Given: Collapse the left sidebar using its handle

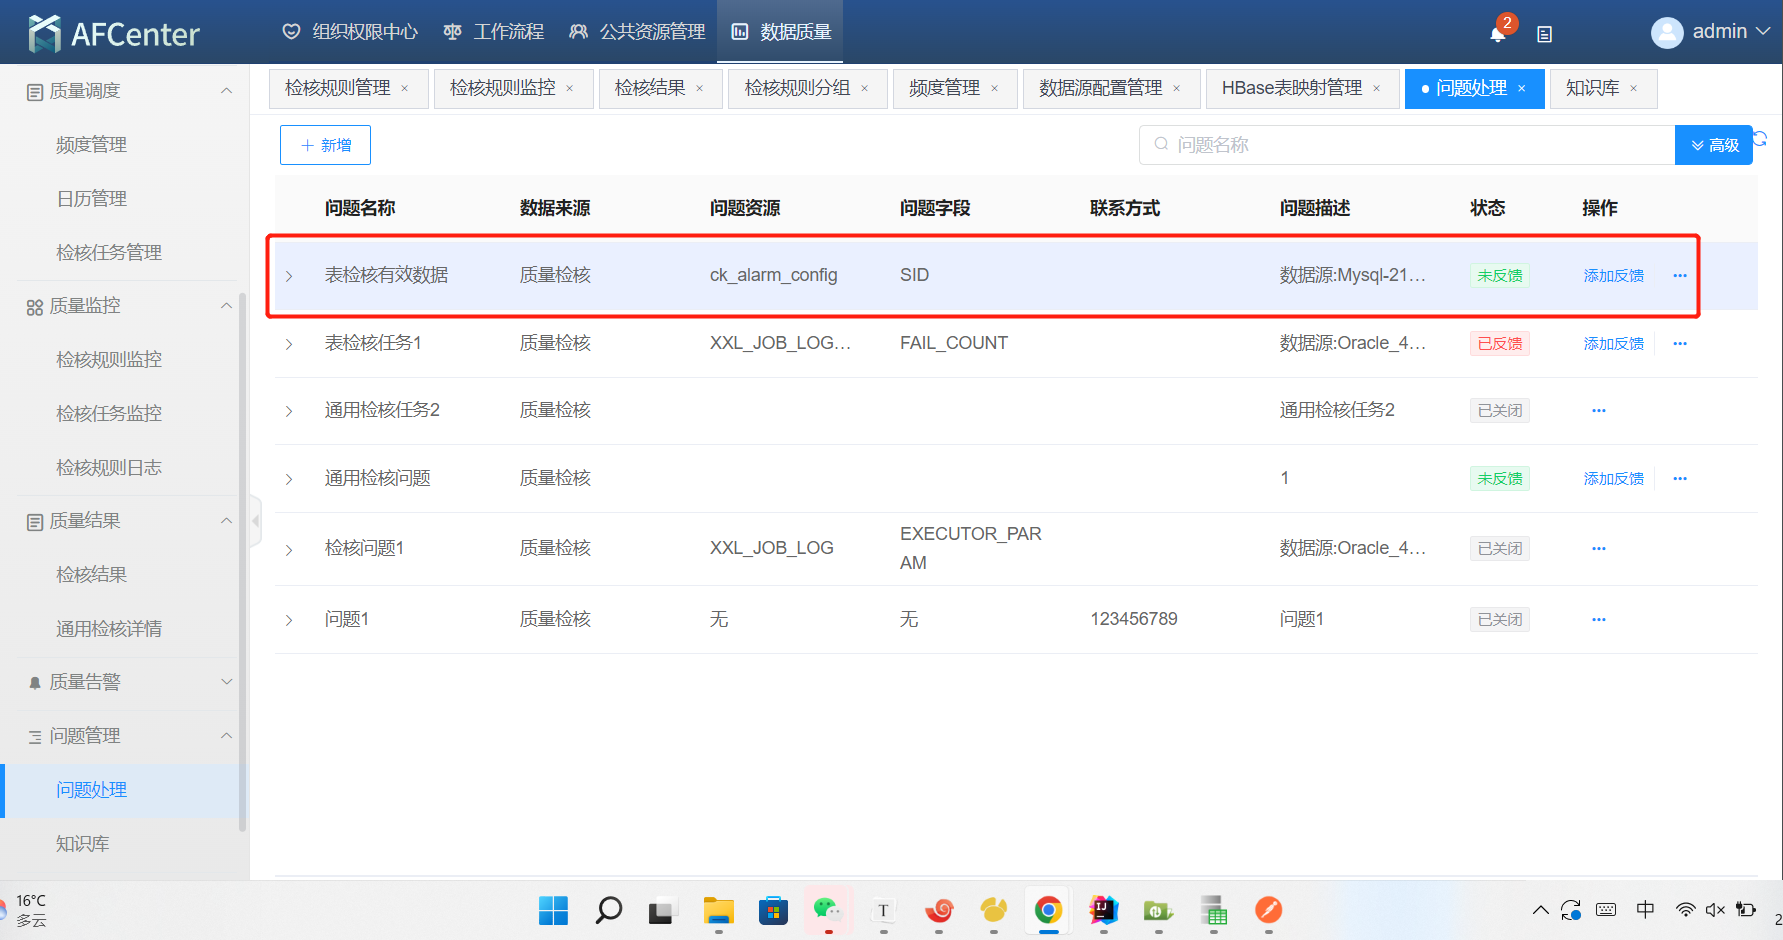Looking at the screenshot, I should coord(255,520).
